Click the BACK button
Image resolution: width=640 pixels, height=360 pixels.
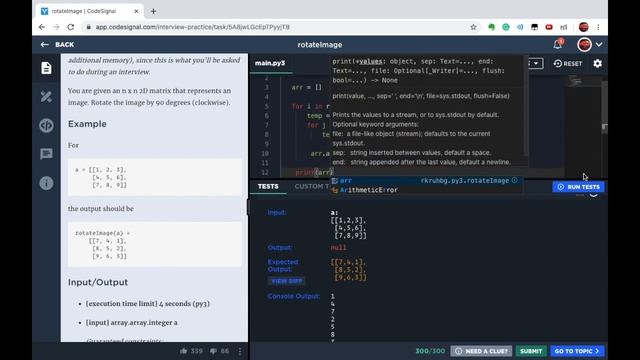pos(58,44)
